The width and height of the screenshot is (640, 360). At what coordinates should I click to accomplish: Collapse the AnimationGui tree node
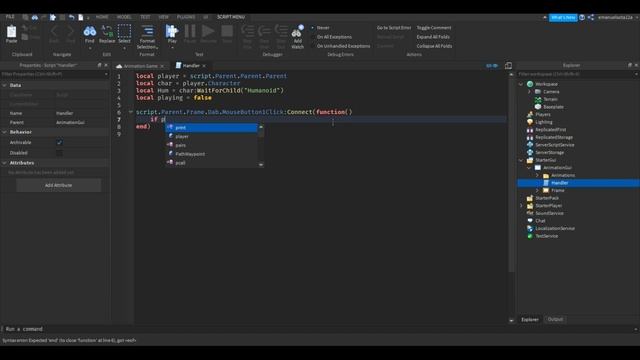click(x=529, y=168)
